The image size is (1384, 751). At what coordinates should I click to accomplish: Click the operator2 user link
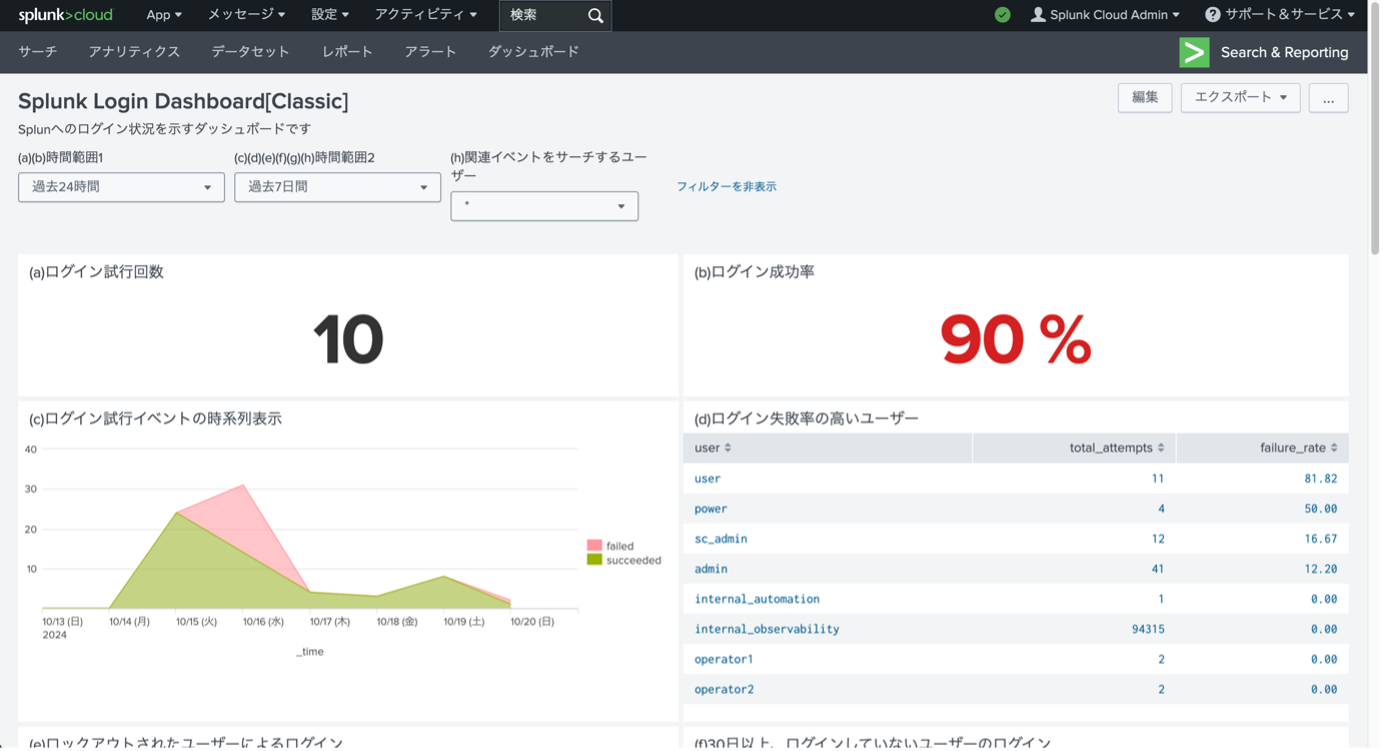coord(724,689)
